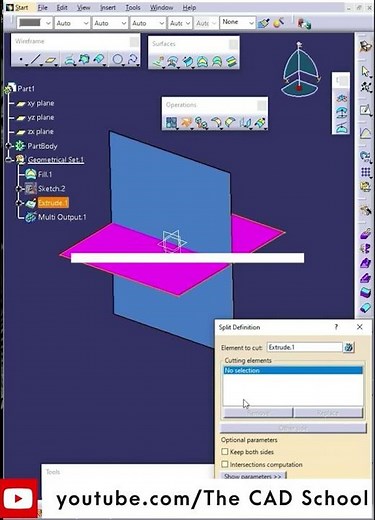The width and height of the screenshot is (375, 520).
Task: Open the Edit menu
Action: [x=62, y=7]
